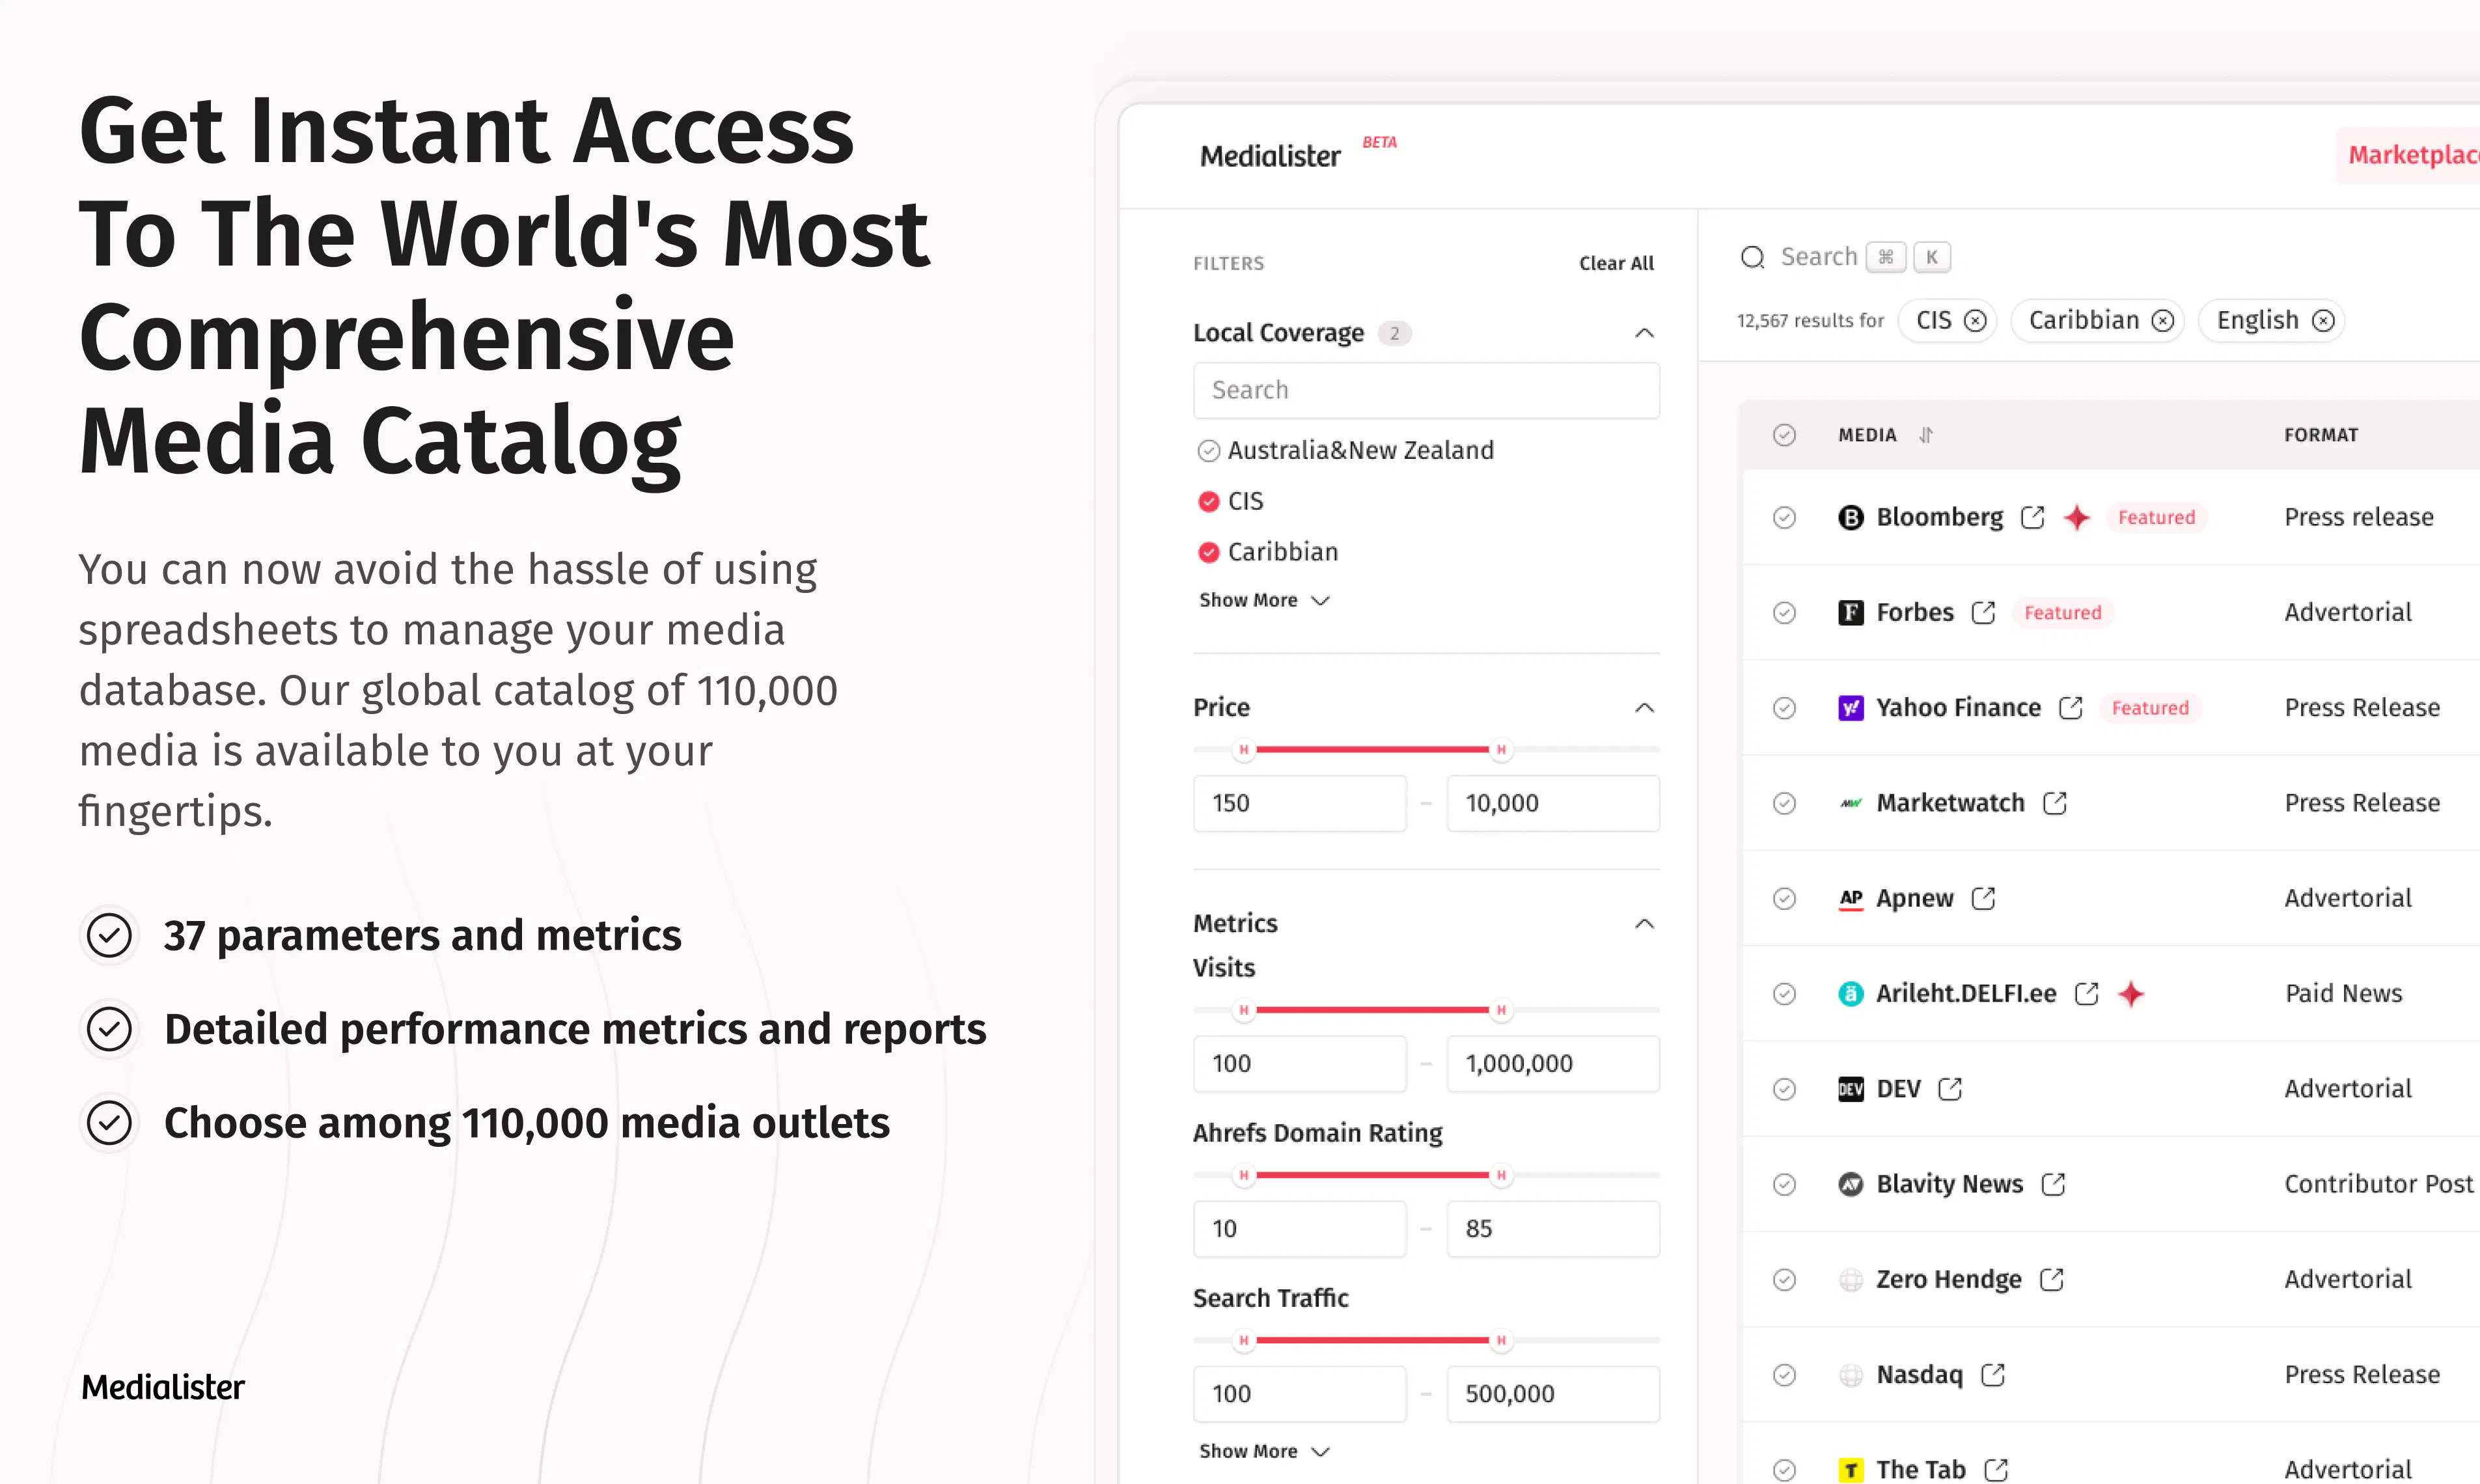Screen dimensions: 2480x1484
Task: Click the search magnifier icon
Action: click(x=1752, y=257)
